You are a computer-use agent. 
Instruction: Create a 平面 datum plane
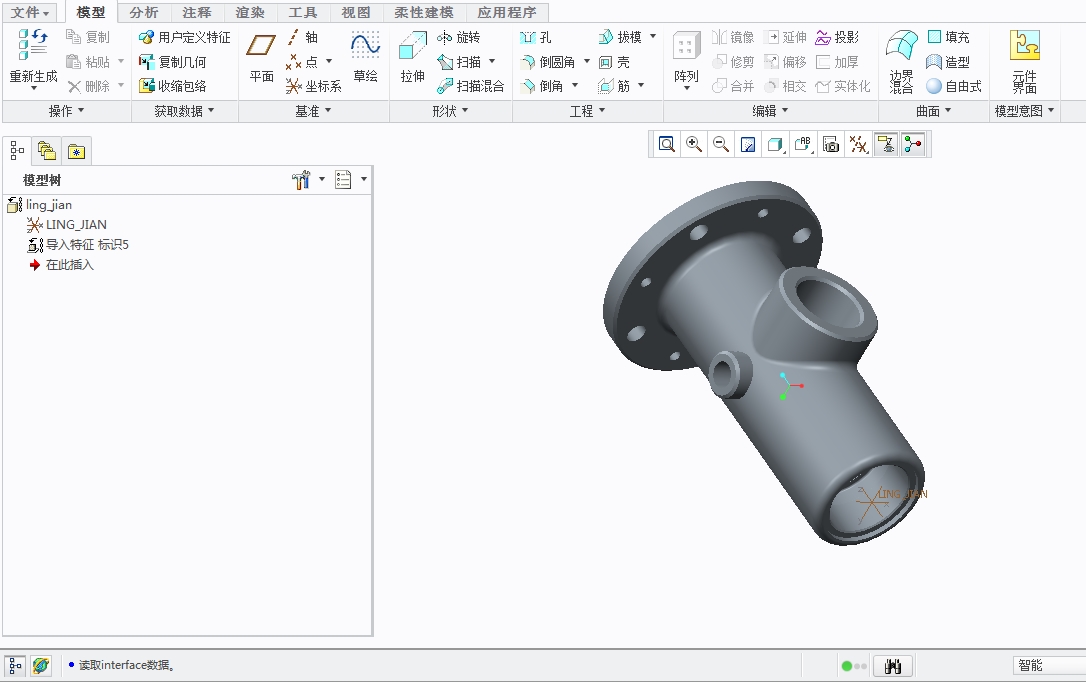point(261,57)
